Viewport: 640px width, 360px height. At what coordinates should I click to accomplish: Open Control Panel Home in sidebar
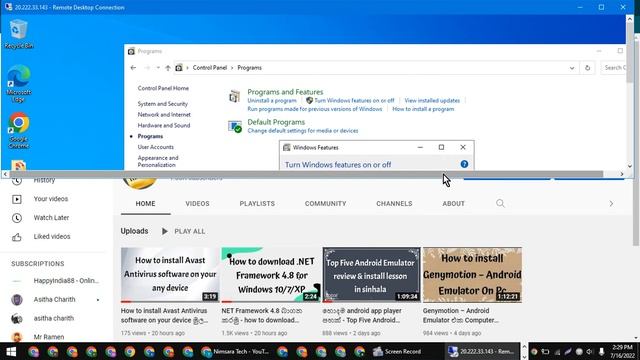coord(163,88)
